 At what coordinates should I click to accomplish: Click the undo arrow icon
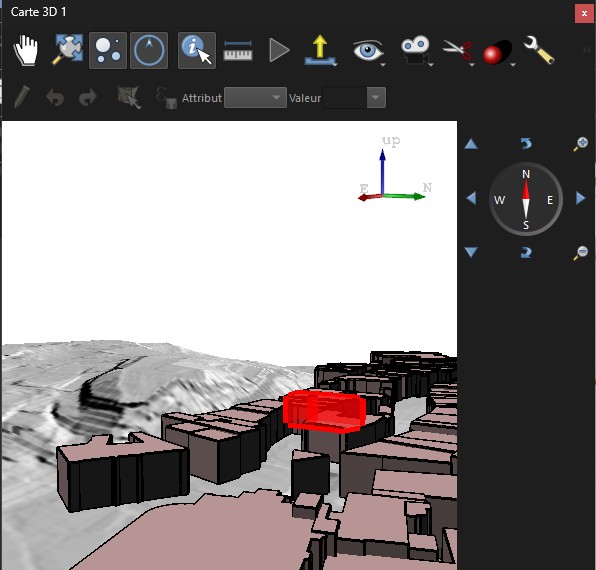click(55, 98)
